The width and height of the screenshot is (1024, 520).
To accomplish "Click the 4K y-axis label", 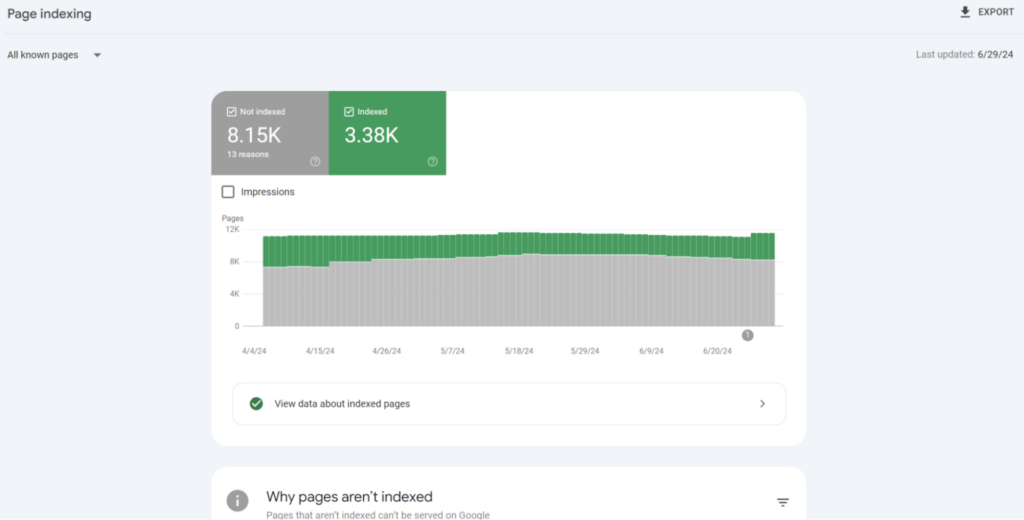I will click(234, 294).
